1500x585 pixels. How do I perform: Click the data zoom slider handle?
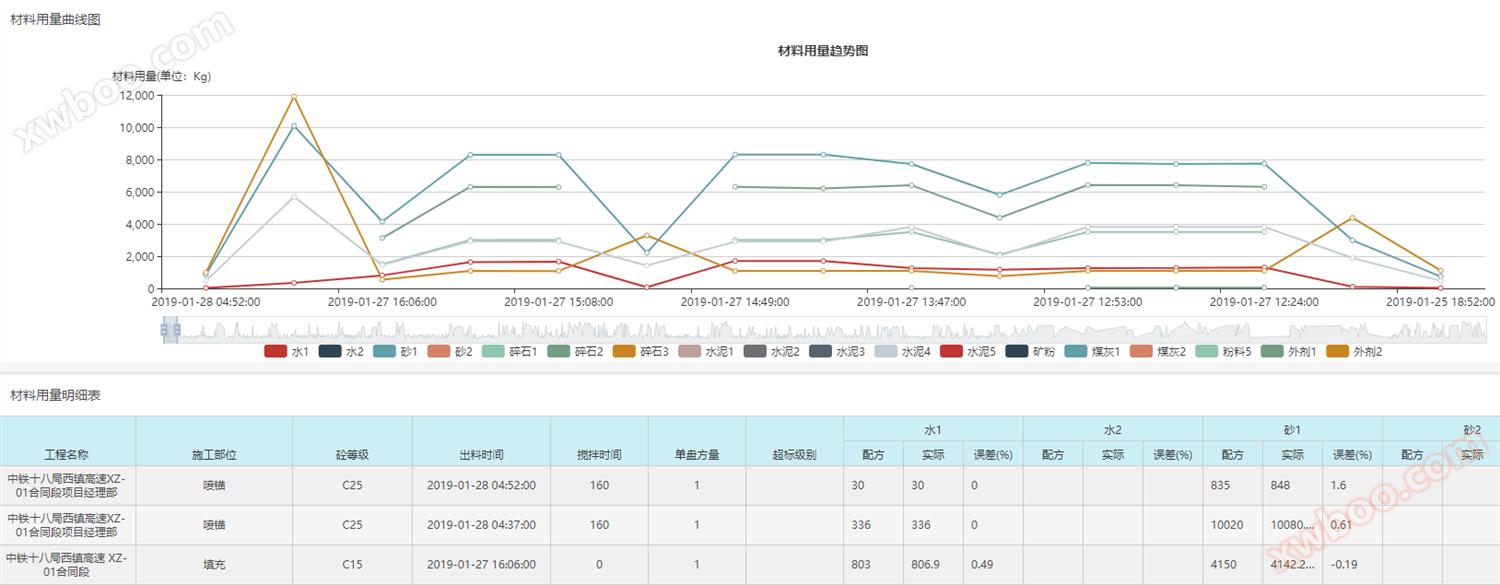[170, 330]
